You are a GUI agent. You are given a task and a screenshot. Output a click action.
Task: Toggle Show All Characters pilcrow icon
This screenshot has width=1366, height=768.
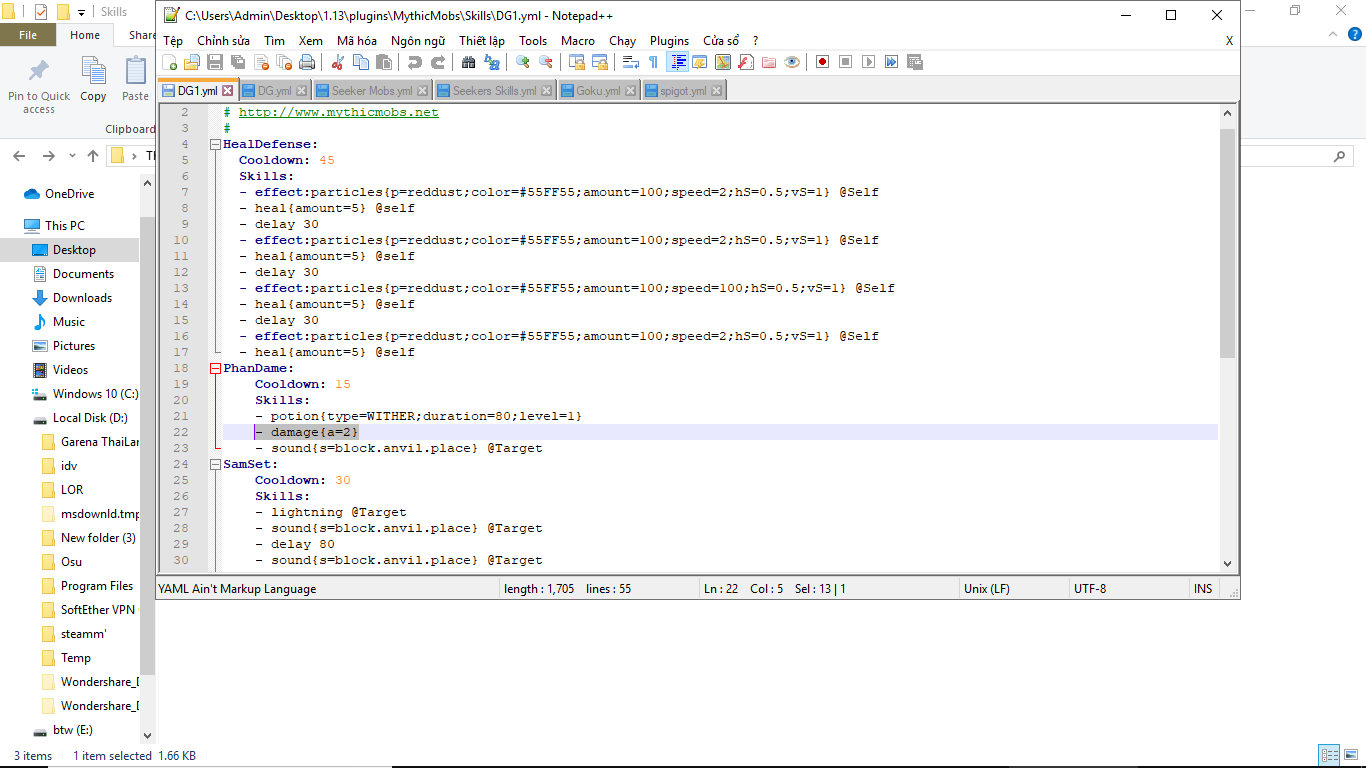click(653, 62)
